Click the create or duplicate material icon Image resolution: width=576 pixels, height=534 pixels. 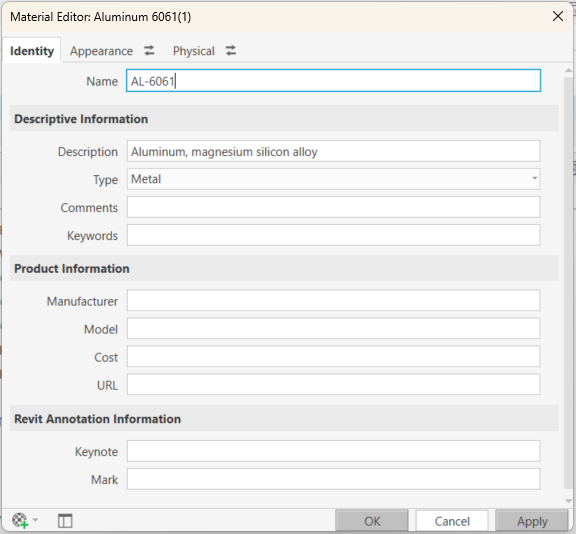coord(20,521)
